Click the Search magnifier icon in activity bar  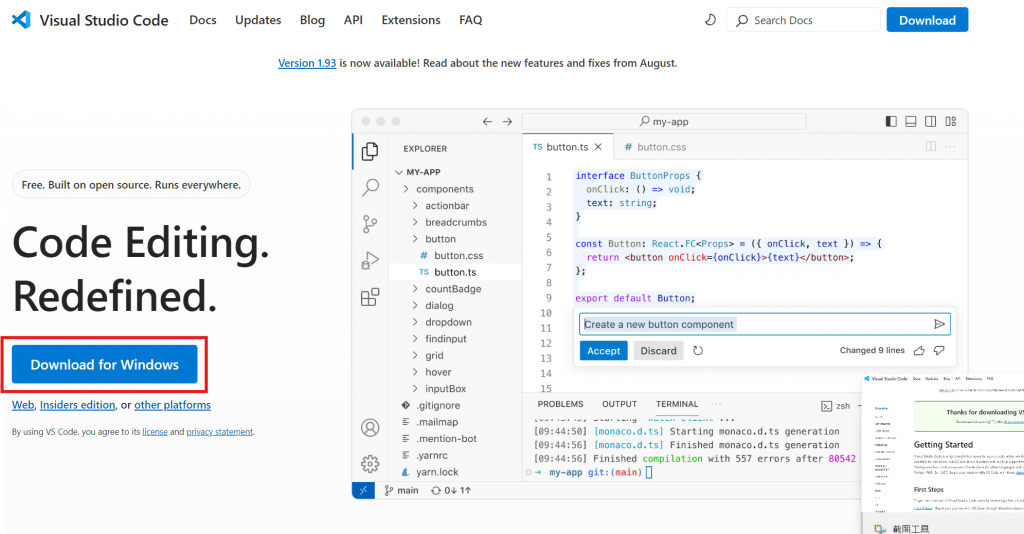click(x=370, y=188)
